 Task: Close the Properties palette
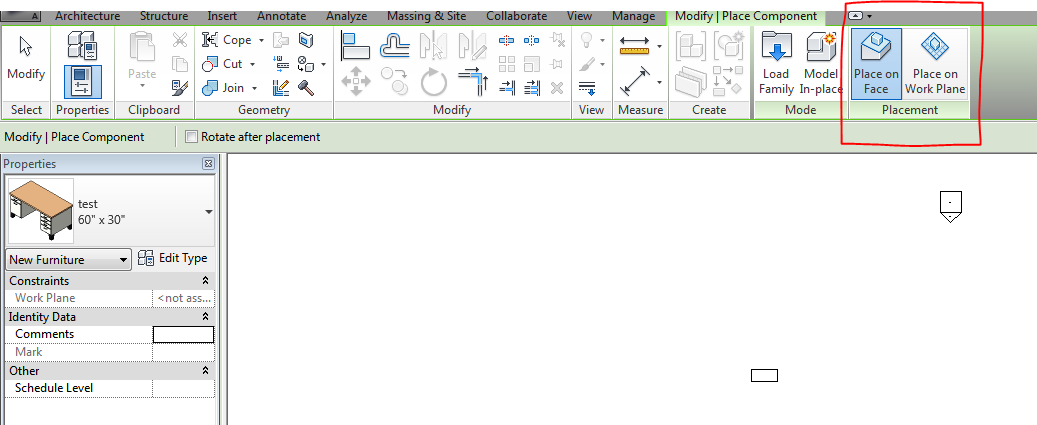(208, 164)
